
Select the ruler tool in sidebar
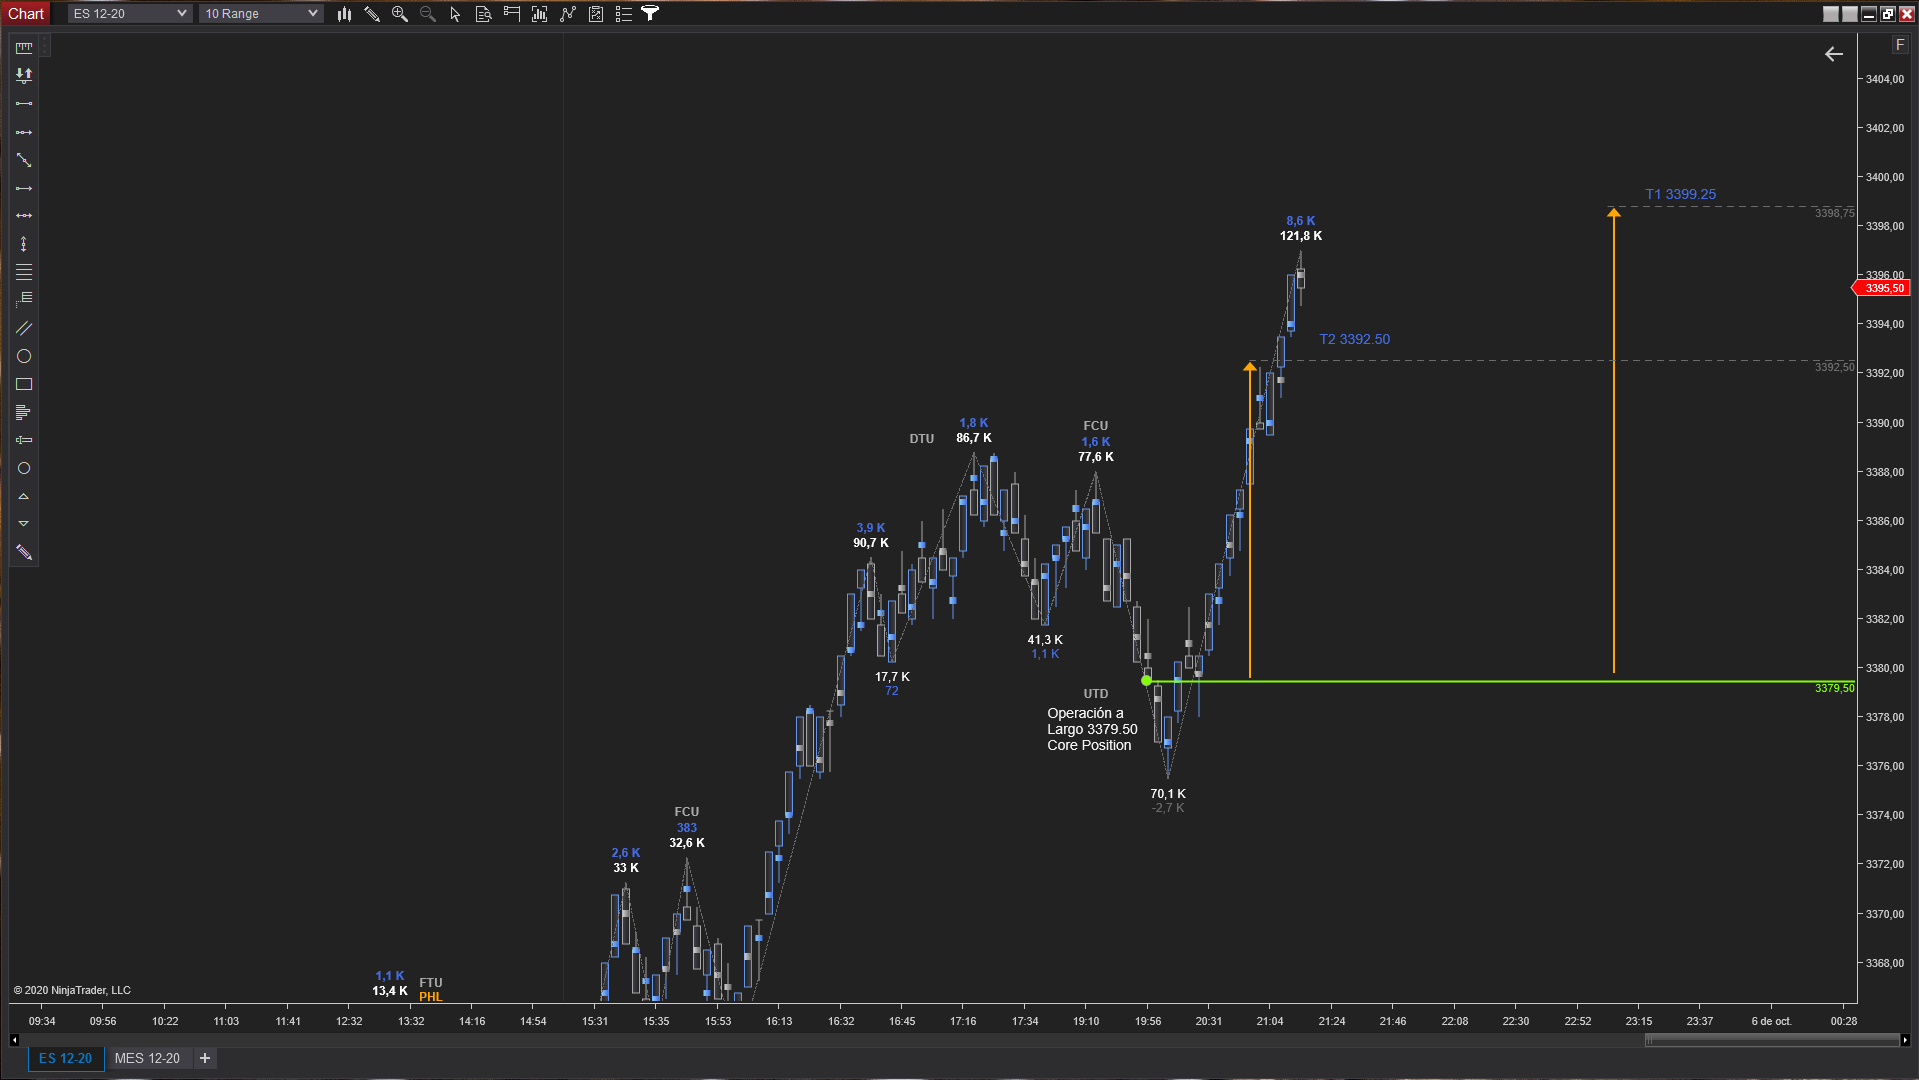point(24,47)
